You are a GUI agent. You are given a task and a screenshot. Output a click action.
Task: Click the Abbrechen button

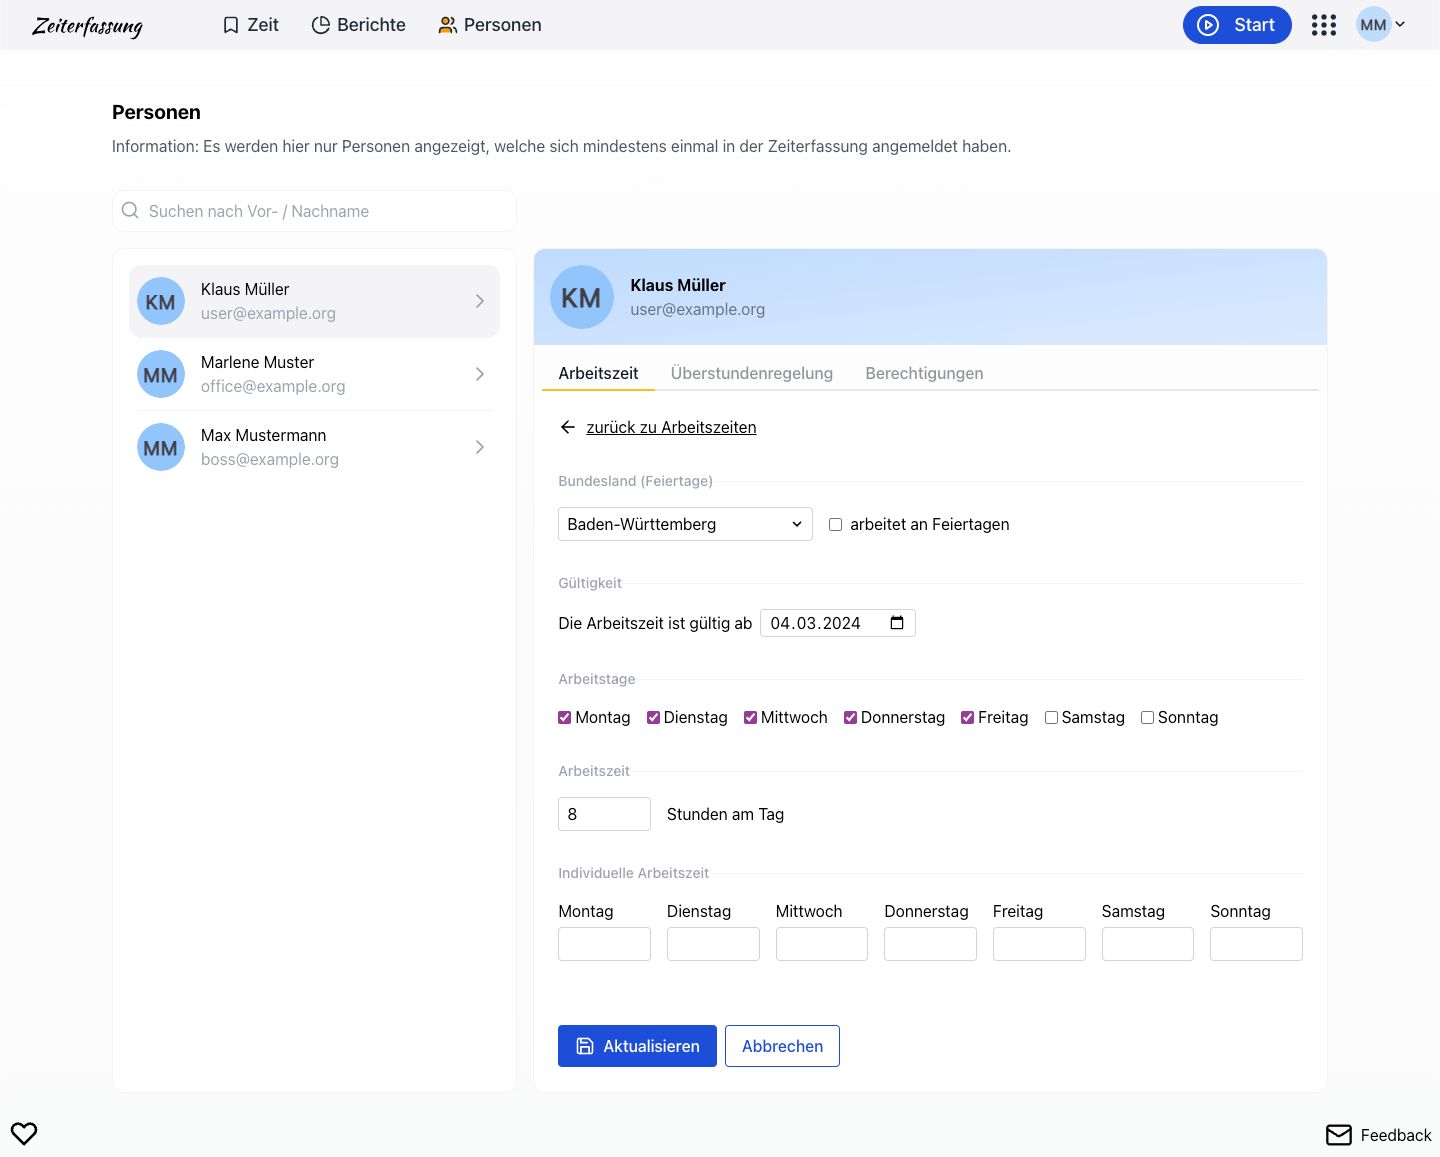point(782,1046)
